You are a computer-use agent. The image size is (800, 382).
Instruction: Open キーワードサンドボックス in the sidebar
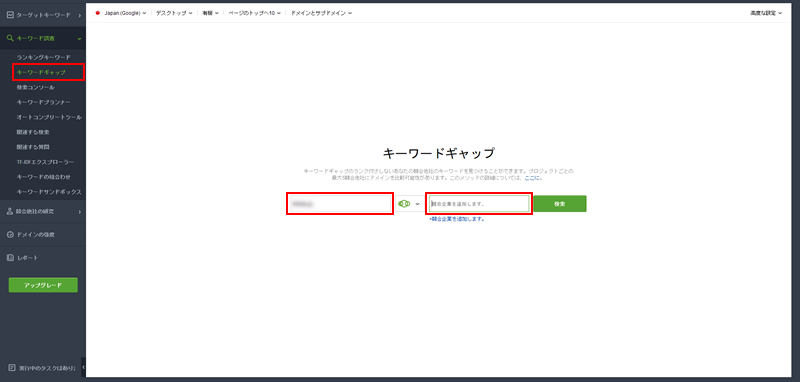pyautogui.click(x=49, y=192)
